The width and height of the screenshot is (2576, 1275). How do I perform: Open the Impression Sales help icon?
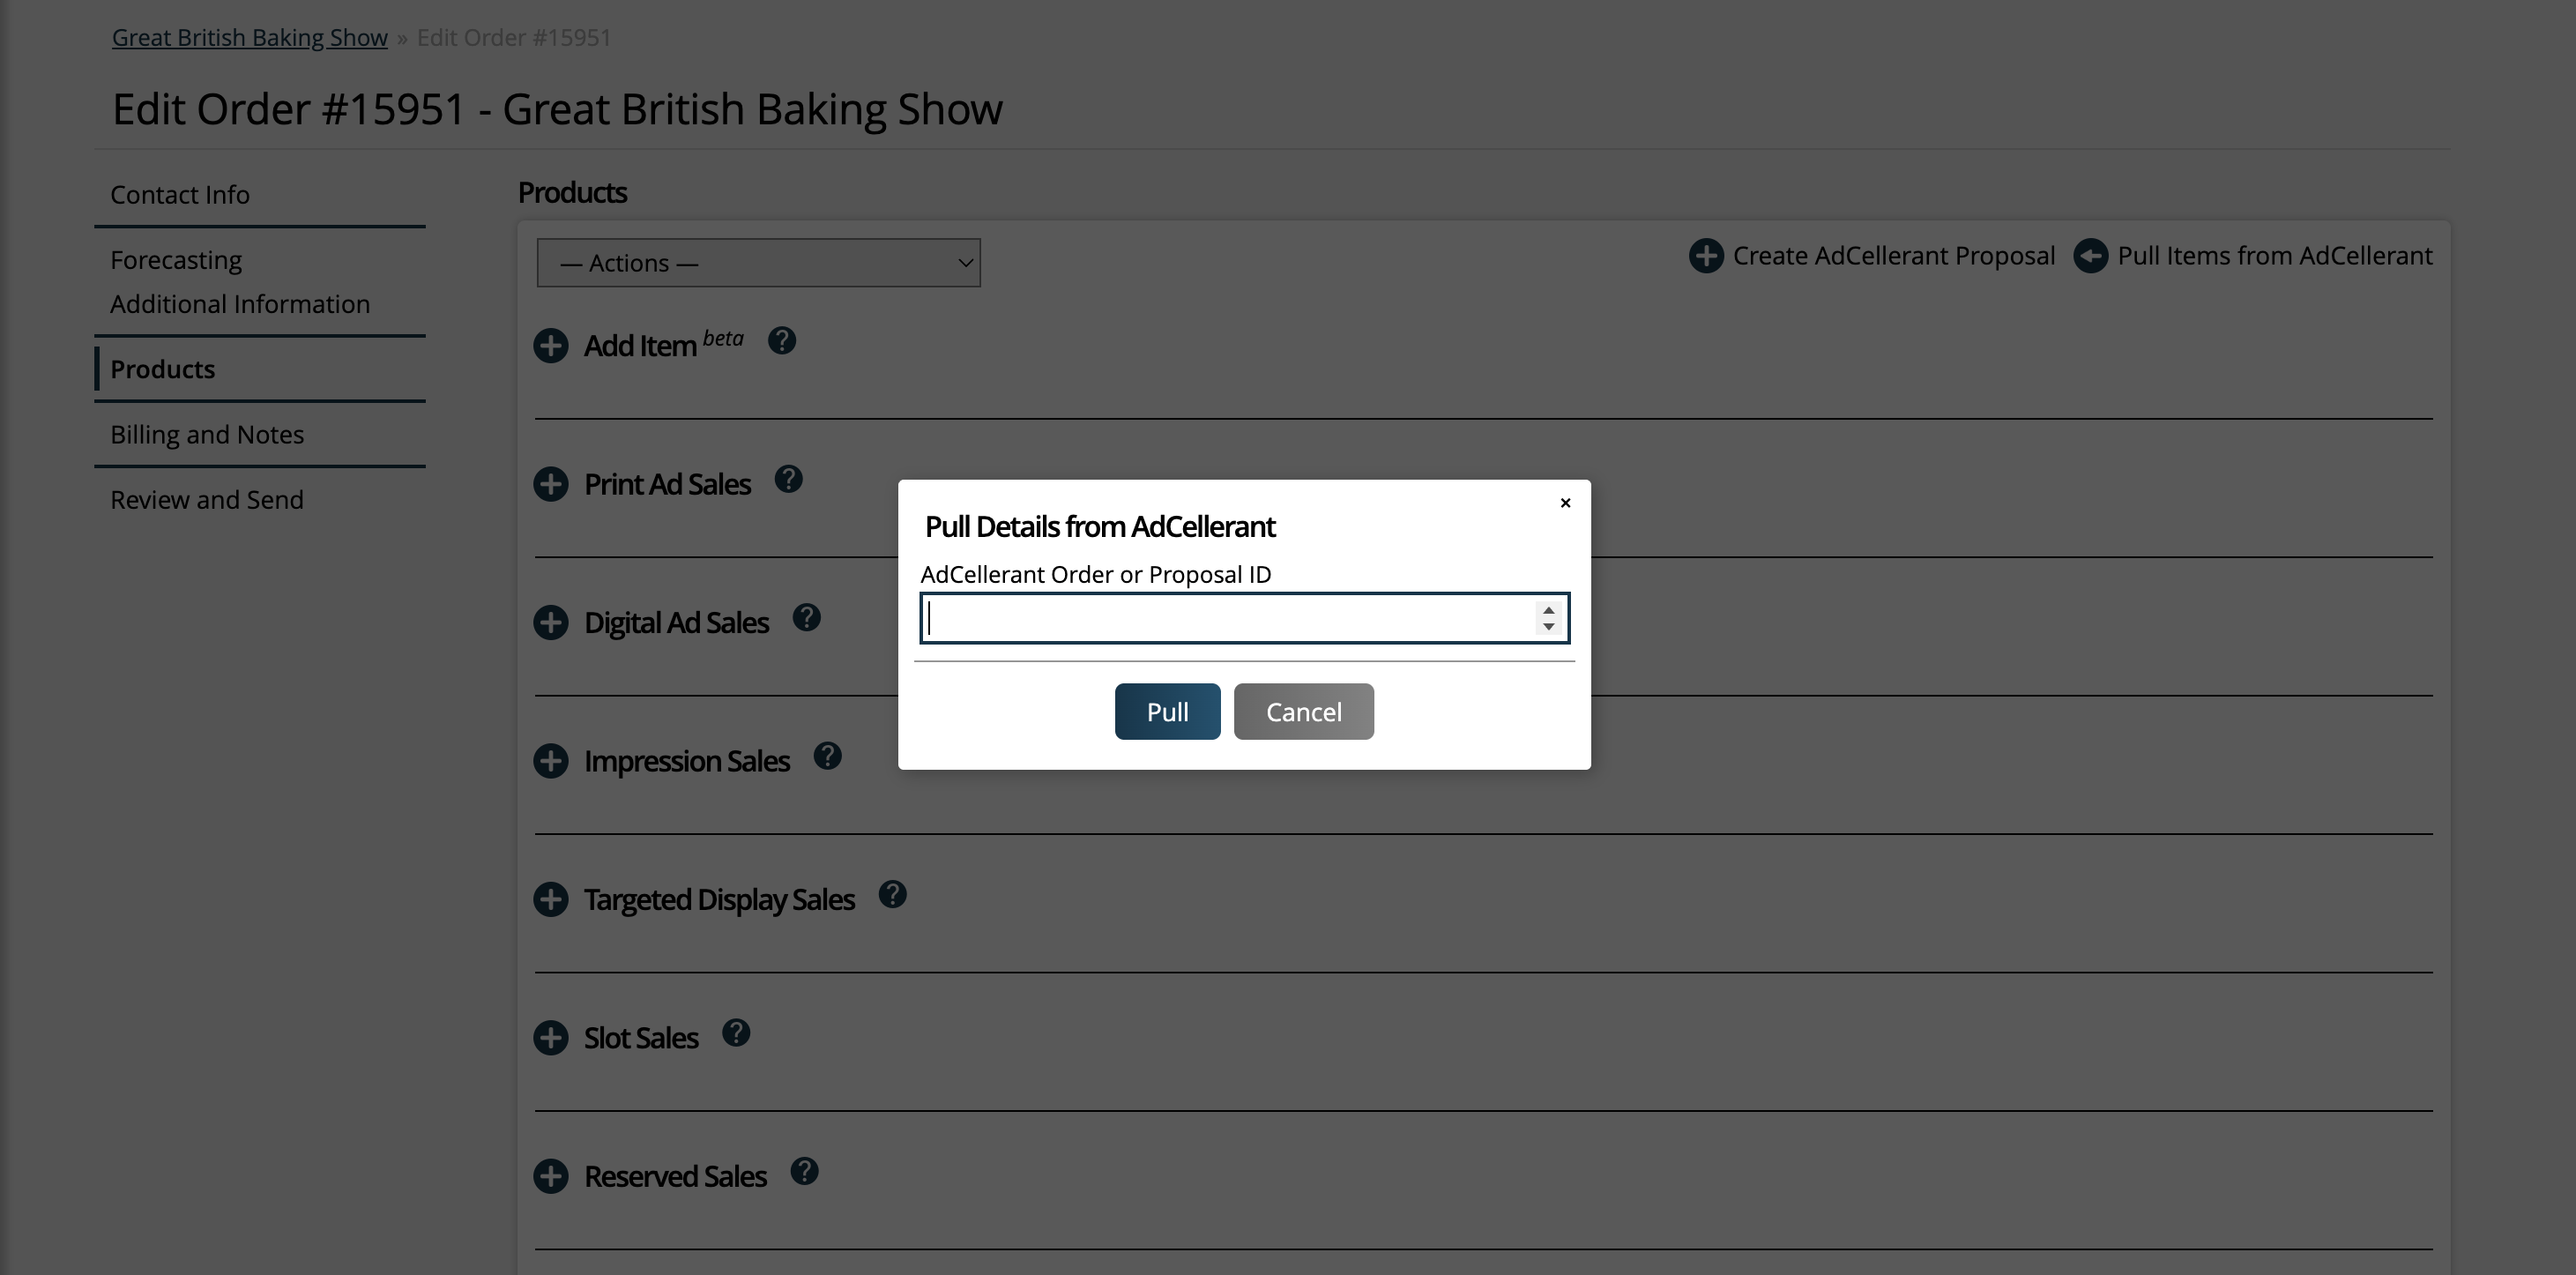828,756
